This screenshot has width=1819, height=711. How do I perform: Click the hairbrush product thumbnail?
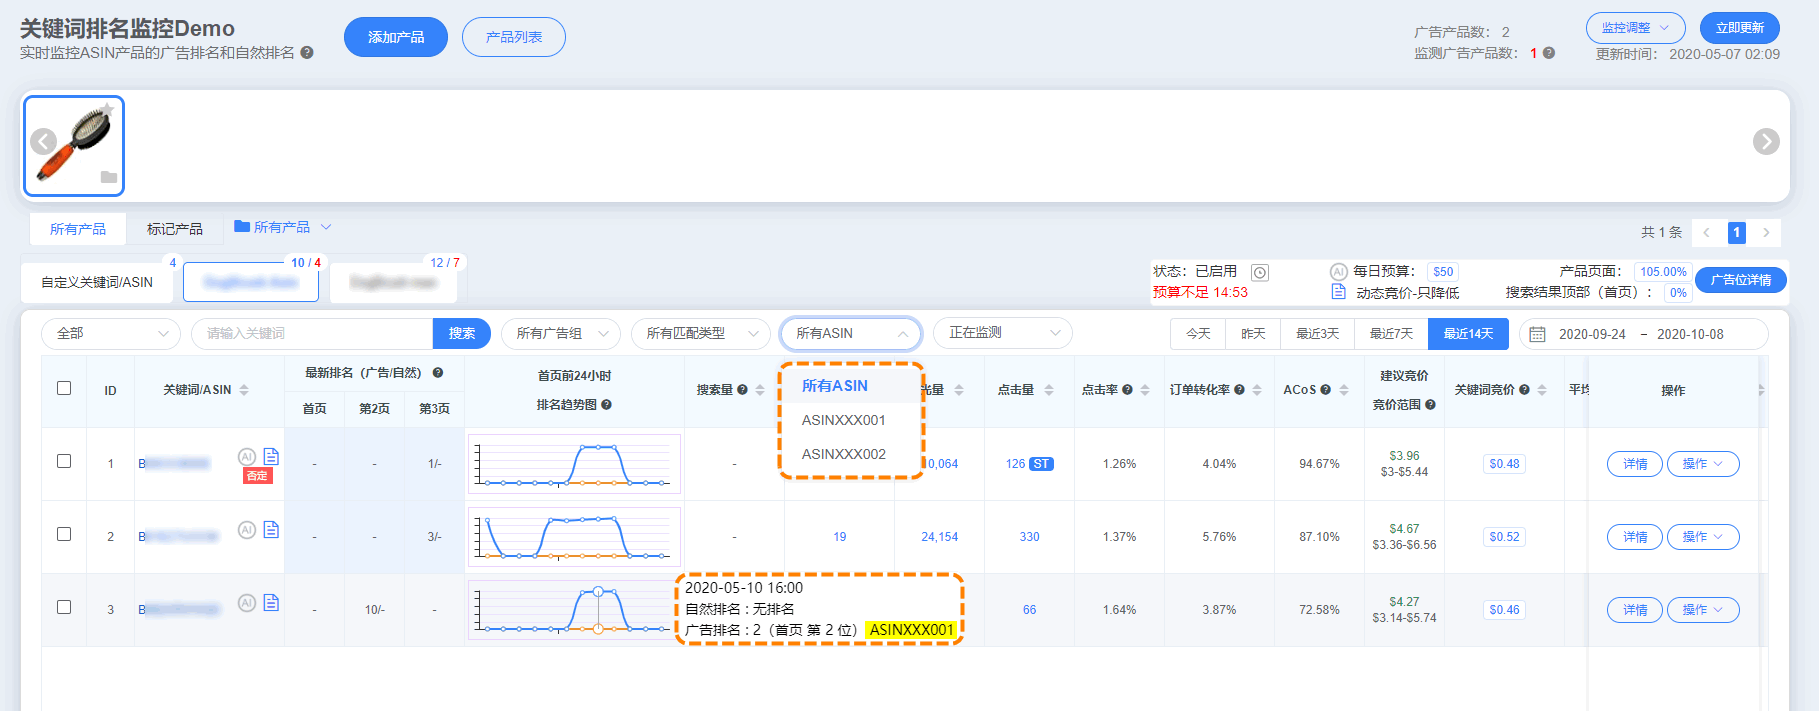tap(74, 145)
